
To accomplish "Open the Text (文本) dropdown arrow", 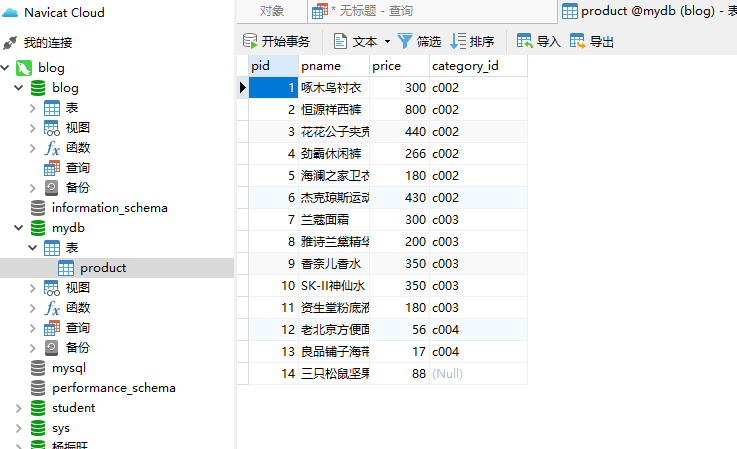I will [x=387, y=42].
